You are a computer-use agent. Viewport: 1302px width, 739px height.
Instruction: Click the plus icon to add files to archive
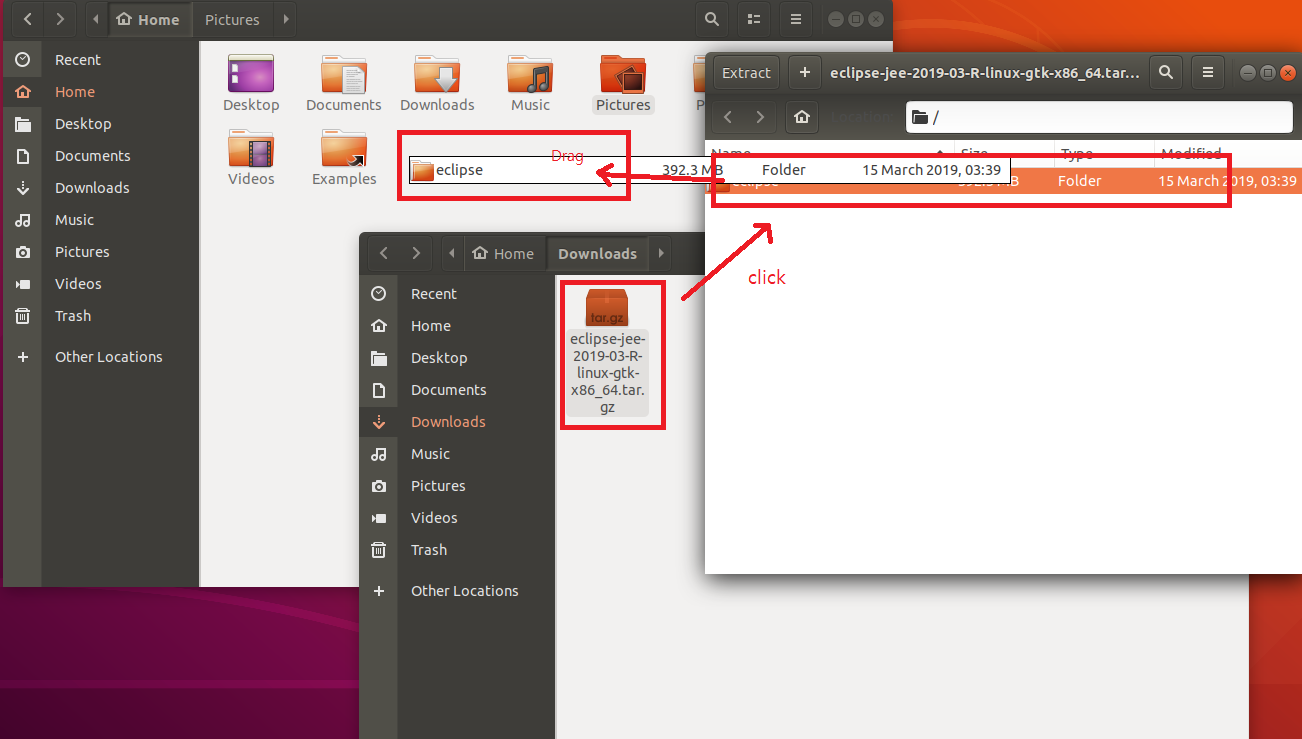[x=804, y=71]
